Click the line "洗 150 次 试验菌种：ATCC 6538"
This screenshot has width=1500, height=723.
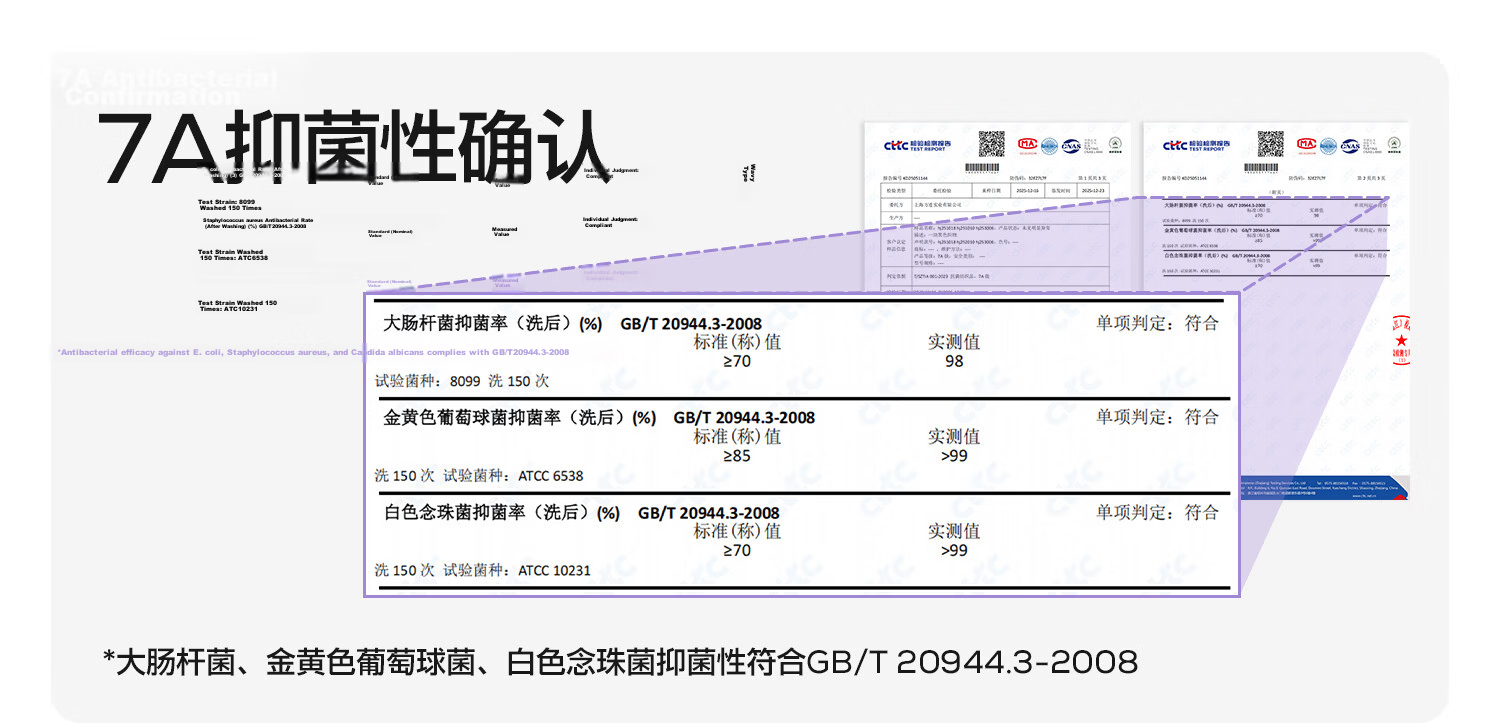[x=479, y=476]
